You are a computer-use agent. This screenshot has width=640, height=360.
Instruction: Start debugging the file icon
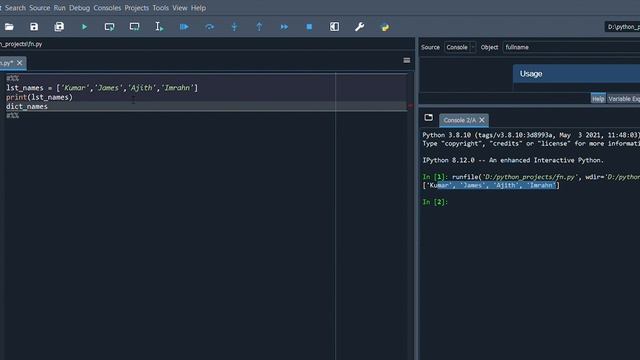coord(184,27)
